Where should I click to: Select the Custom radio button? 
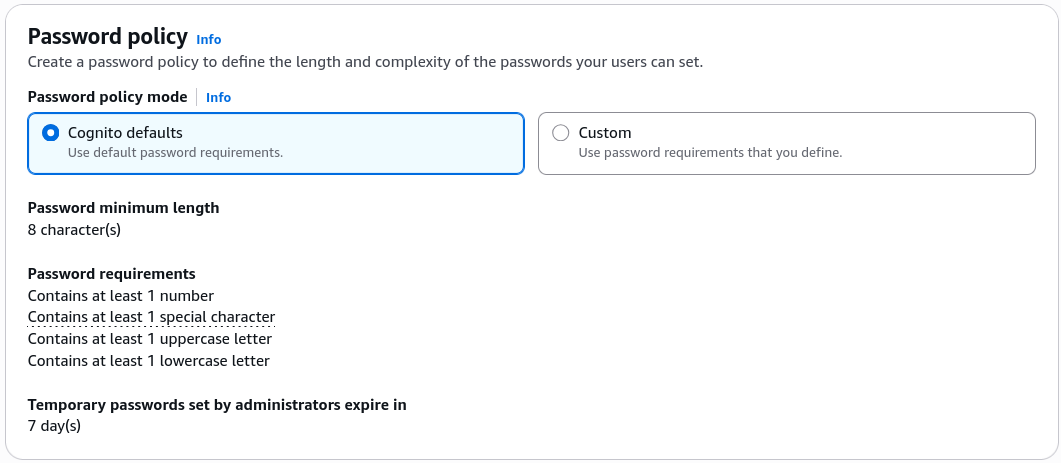(x=560, y=133)
